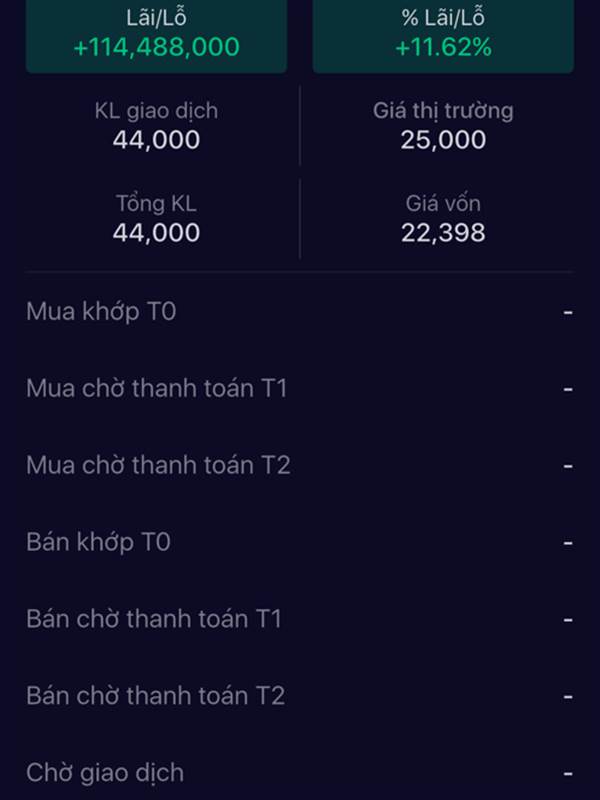Tap the +114,488,000 profit amount
Viewport: 600px width, 800px height.
[156, 47]
